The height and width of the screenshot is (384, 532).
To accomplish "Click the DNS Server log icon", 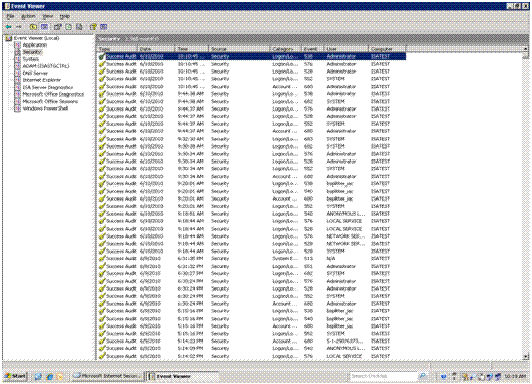I will click(17, 73).
